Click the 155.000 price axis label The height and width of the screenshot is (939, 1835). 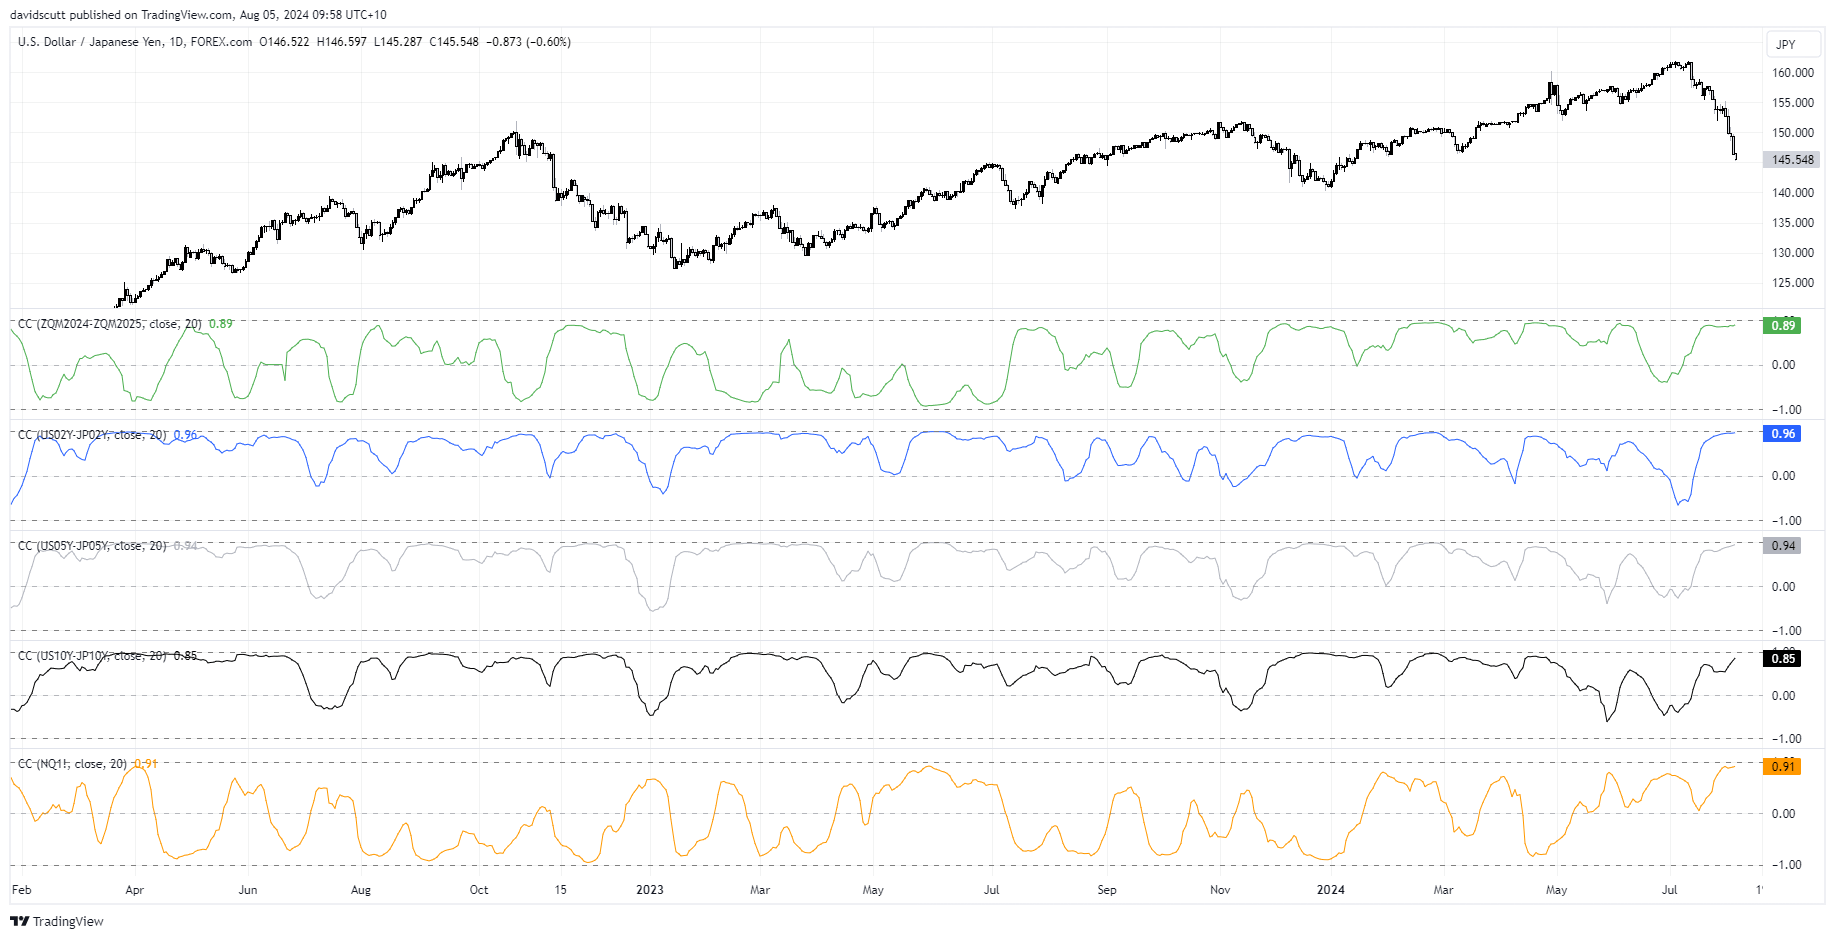pyautogui.click(x=1792, y=103)
